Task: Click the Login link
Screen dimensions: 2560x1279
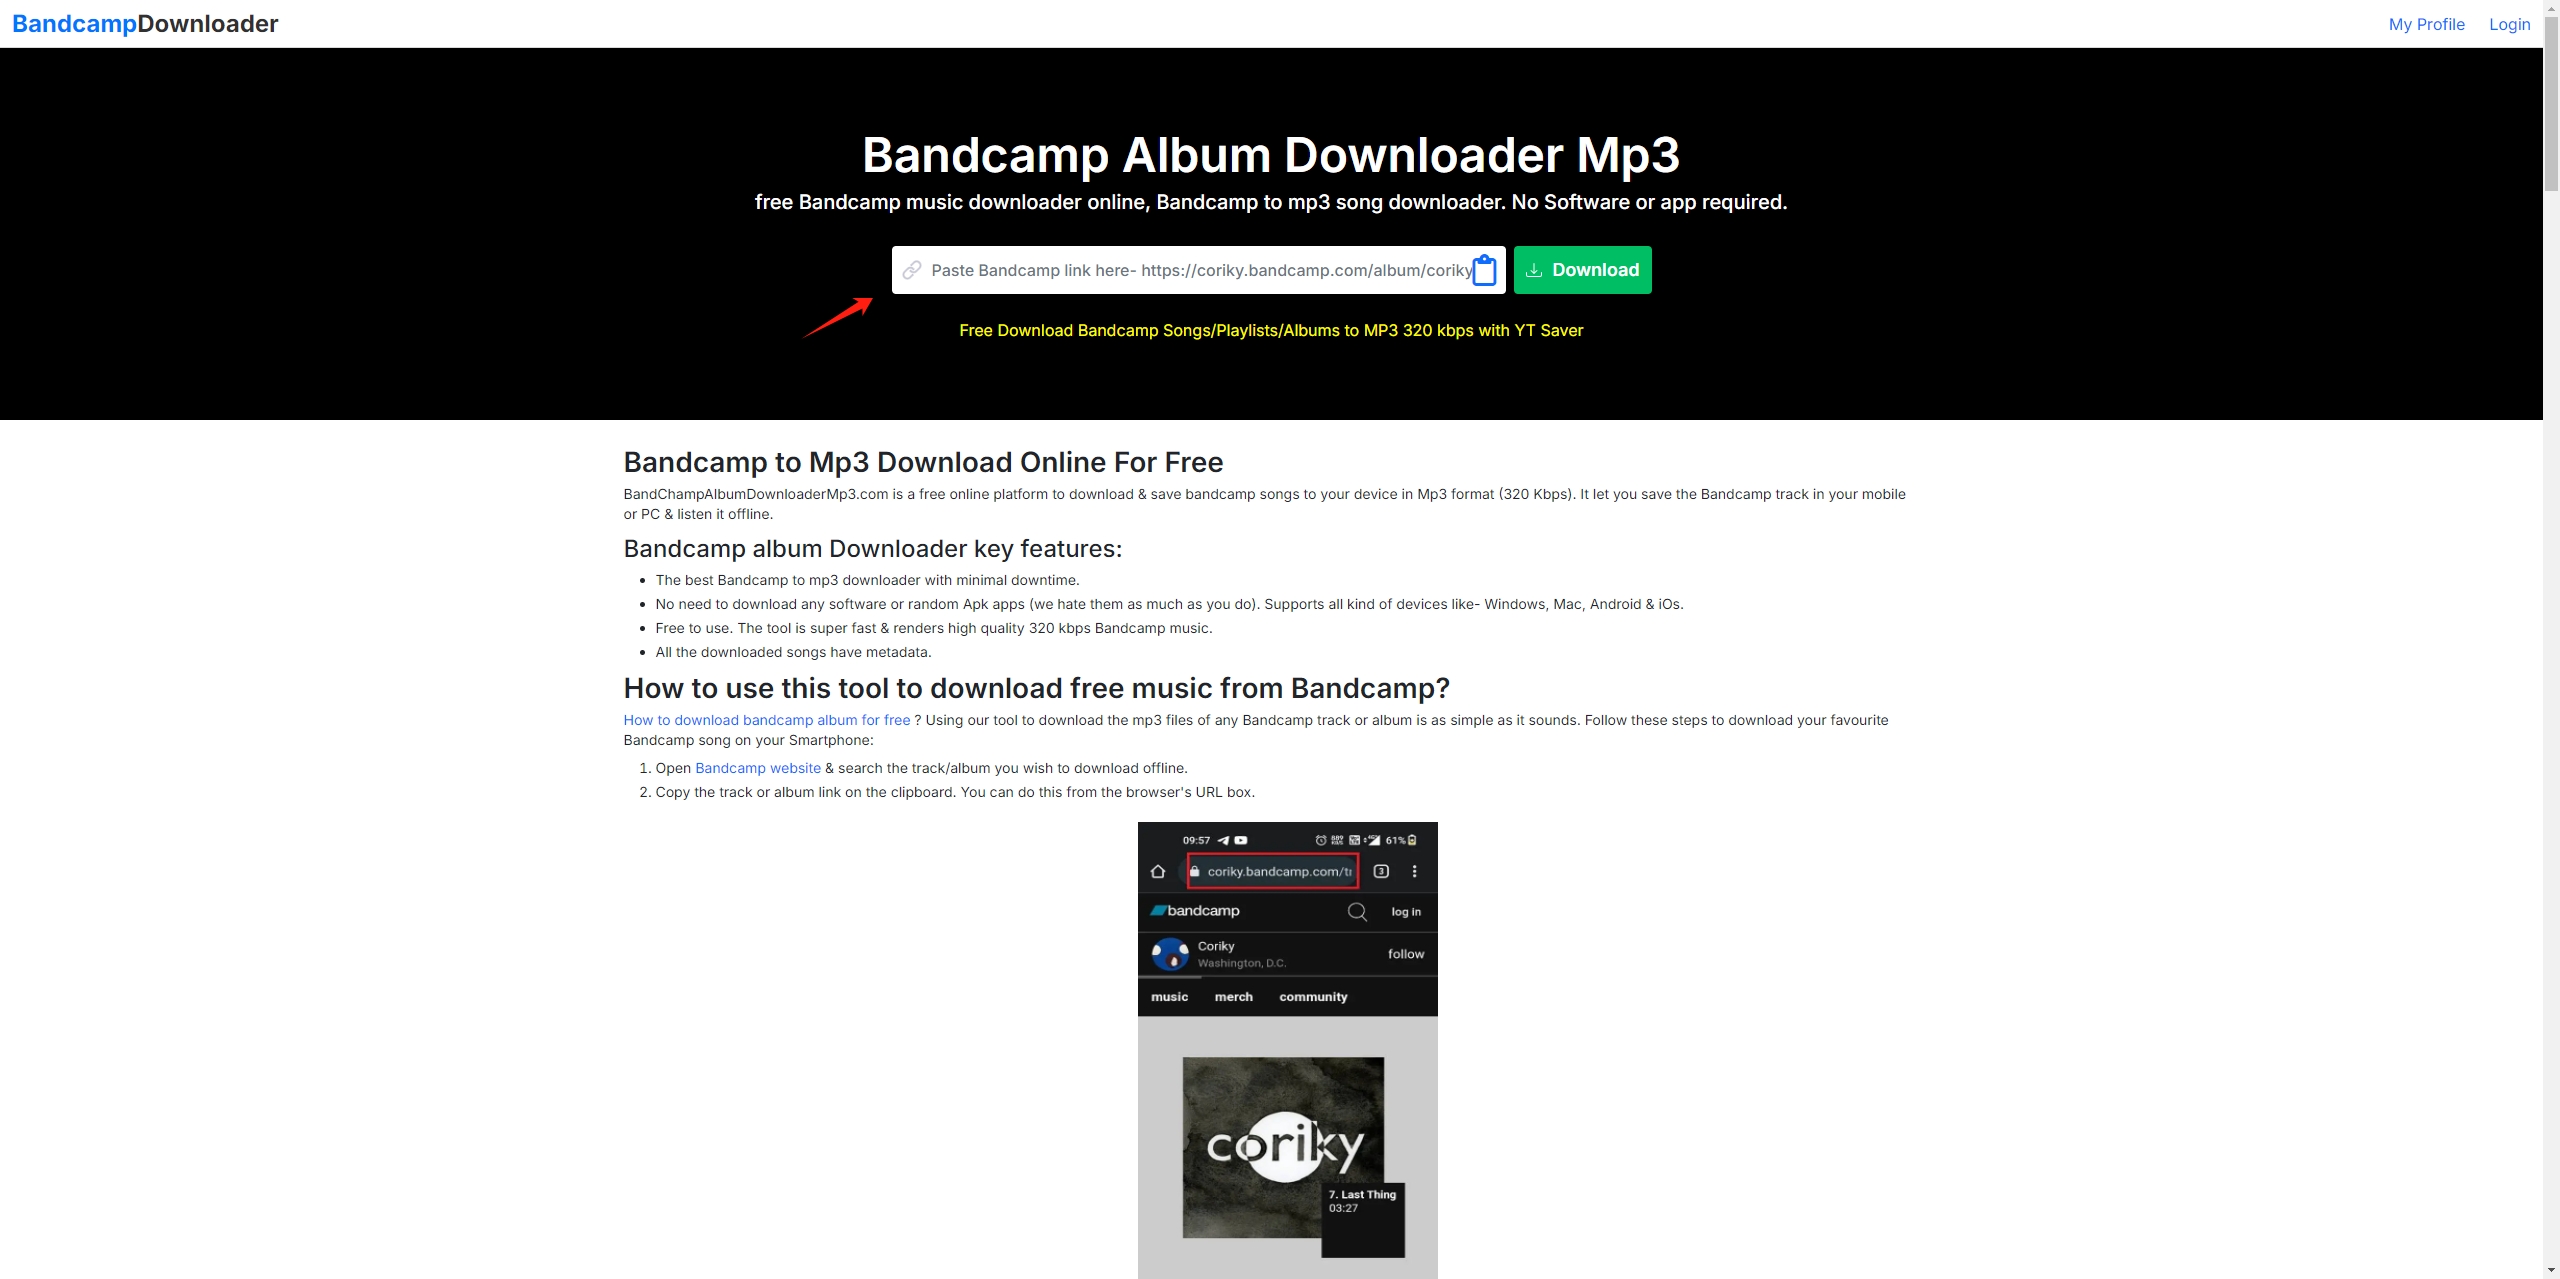Action: point(2508,21)
